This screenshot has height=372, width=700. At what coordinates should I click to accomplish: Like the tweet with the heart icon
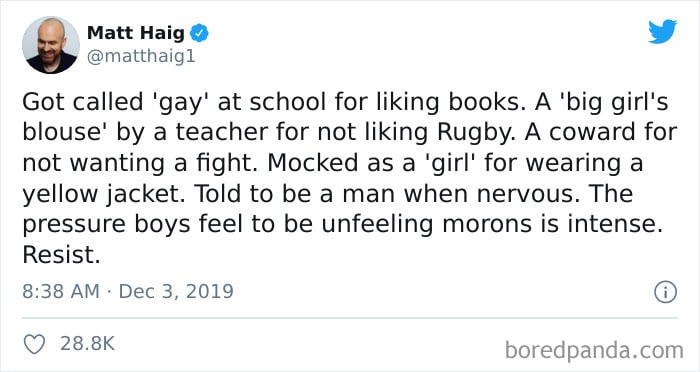point(34,344)
